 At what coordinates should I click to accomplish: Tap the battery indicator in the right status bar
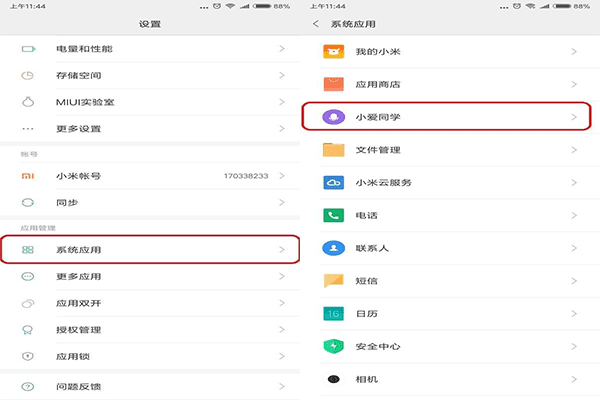[562, 6]
